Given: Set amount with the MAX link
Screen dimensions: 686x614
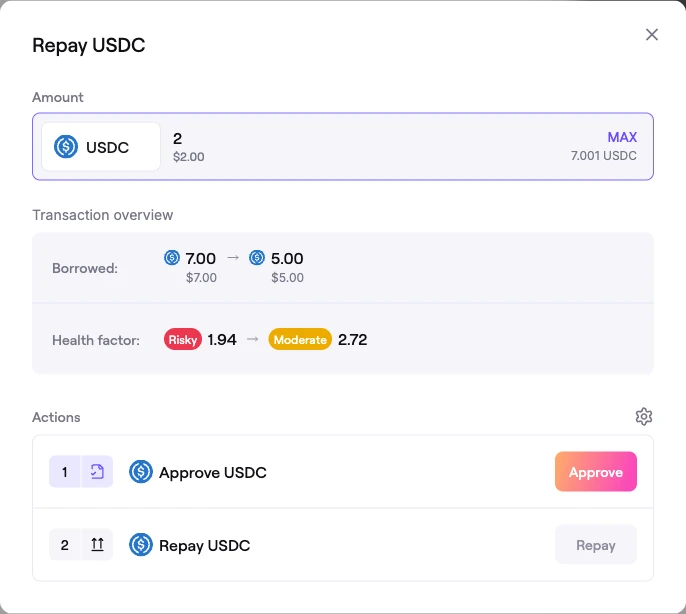Looking at the screenshot, I should pos(622,137).
